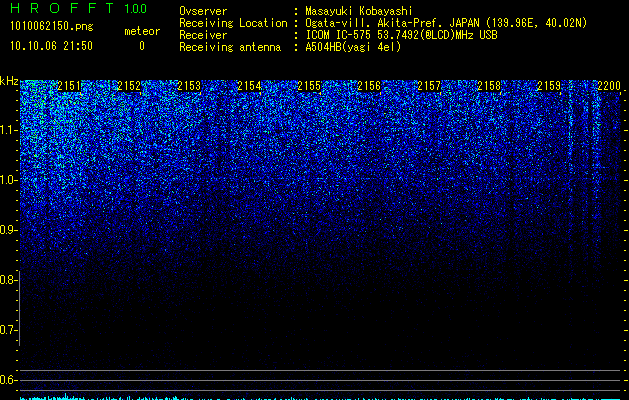Click the 0.8 frequency axis label
This screenshot has width=629, height=400.
(x=8, y=280)
